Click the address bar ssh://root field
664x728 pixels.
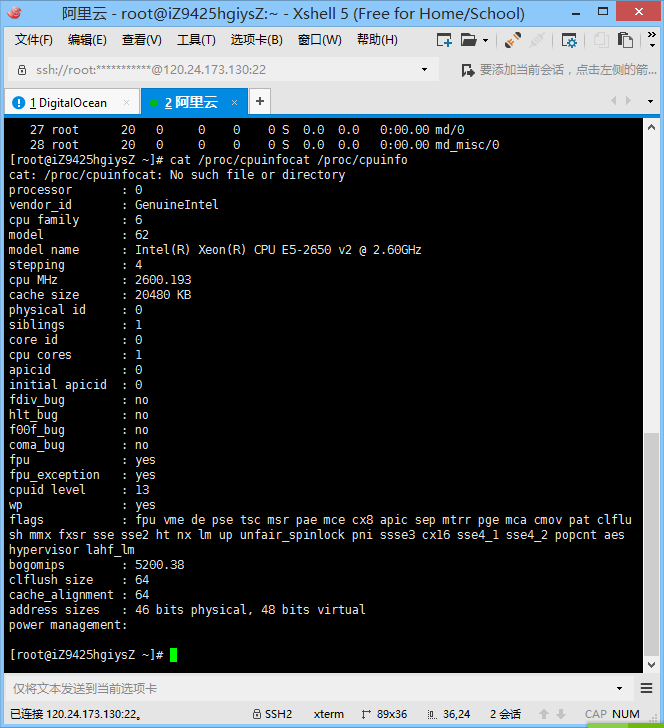[x=223, y=70]
